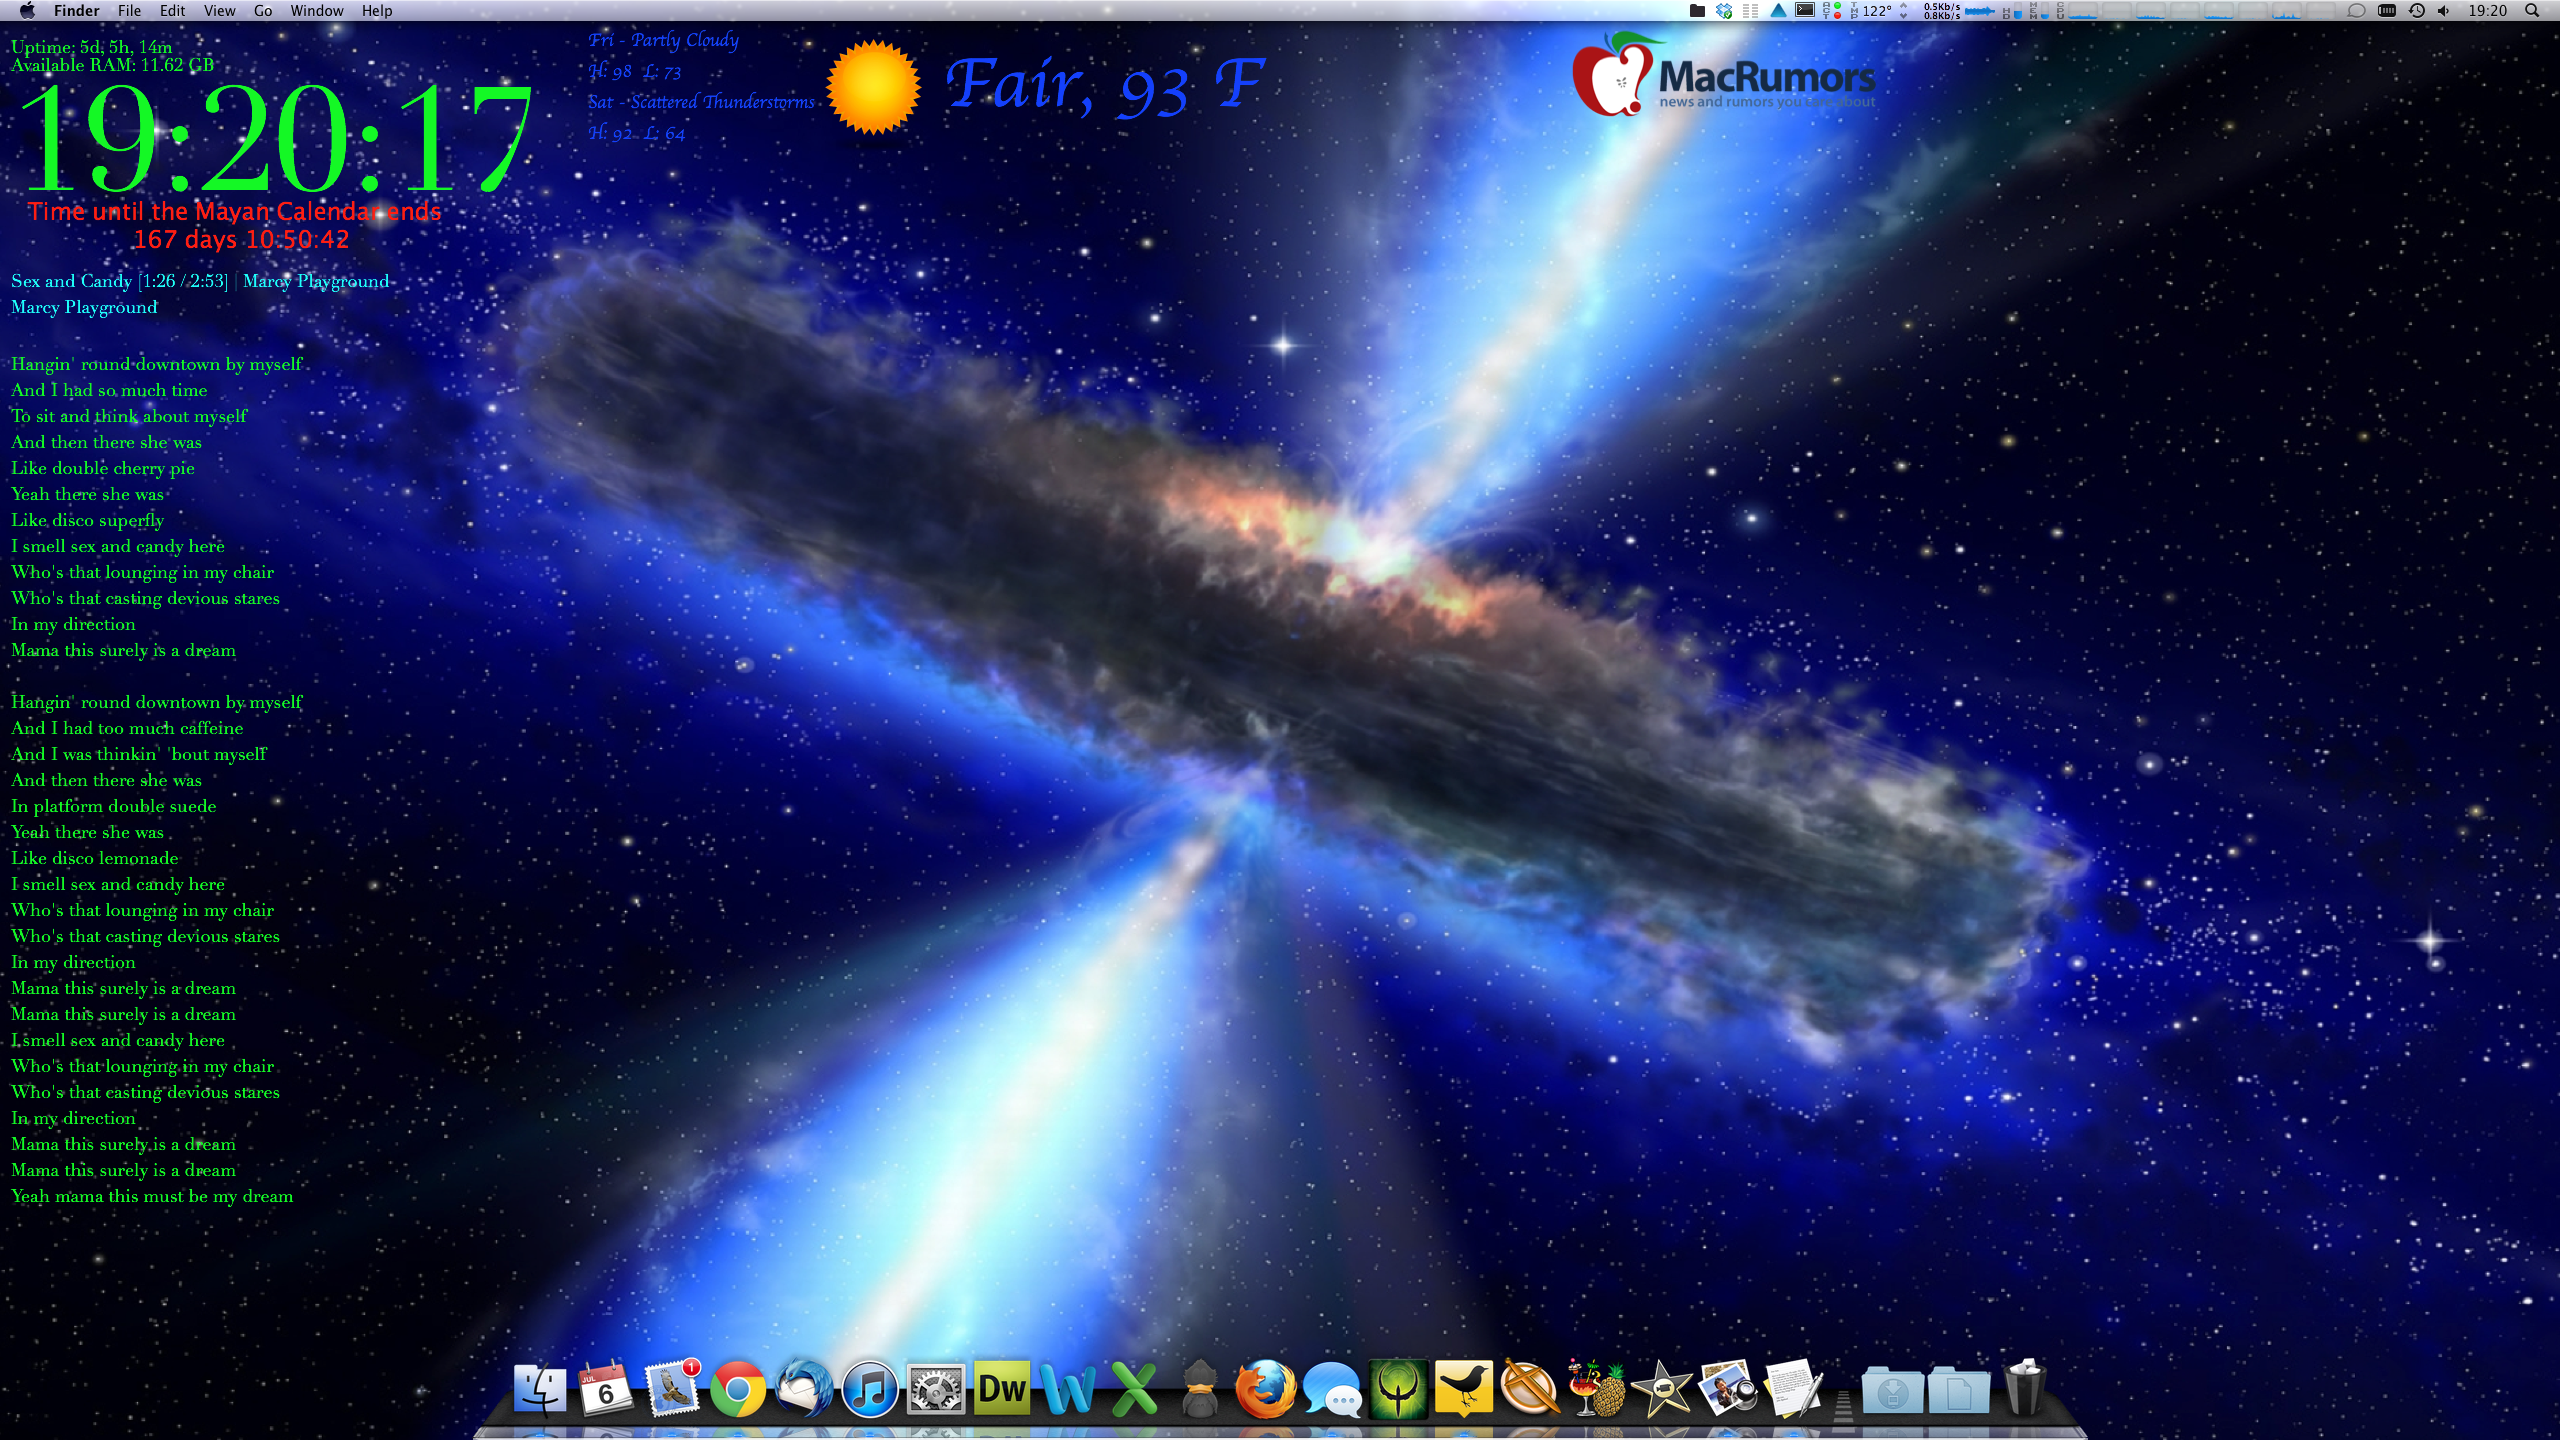Open TextEdit from the Dock
Screen dimensions: 2560x1440
[x=1794, y=1389]
